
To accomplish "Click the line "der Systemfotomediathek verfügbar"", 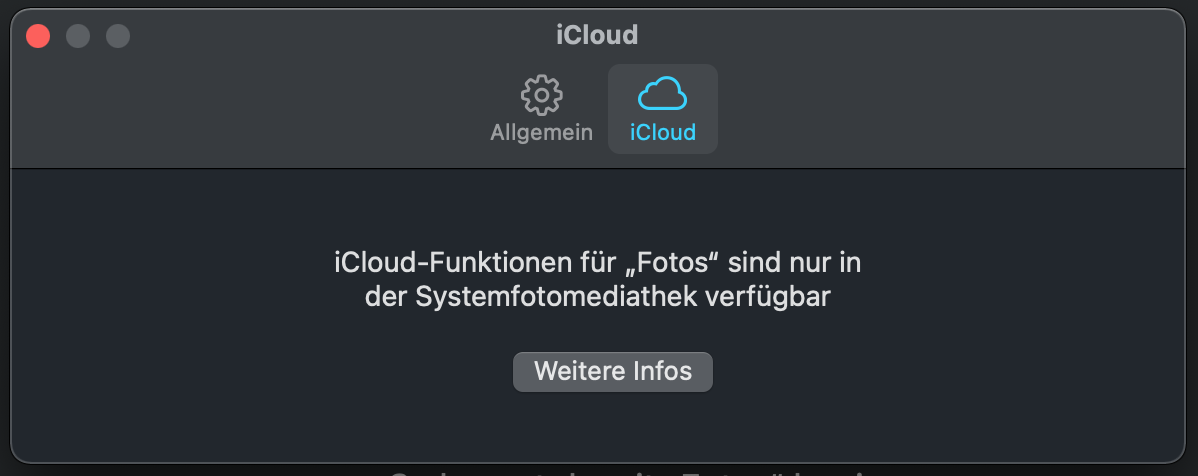I will click(597, 298).
